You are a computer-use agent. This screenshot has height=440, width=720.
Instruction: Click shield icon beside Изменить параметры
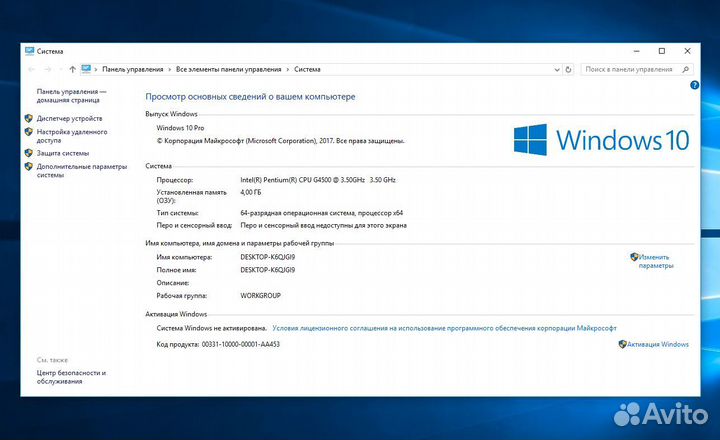(634, 257)
